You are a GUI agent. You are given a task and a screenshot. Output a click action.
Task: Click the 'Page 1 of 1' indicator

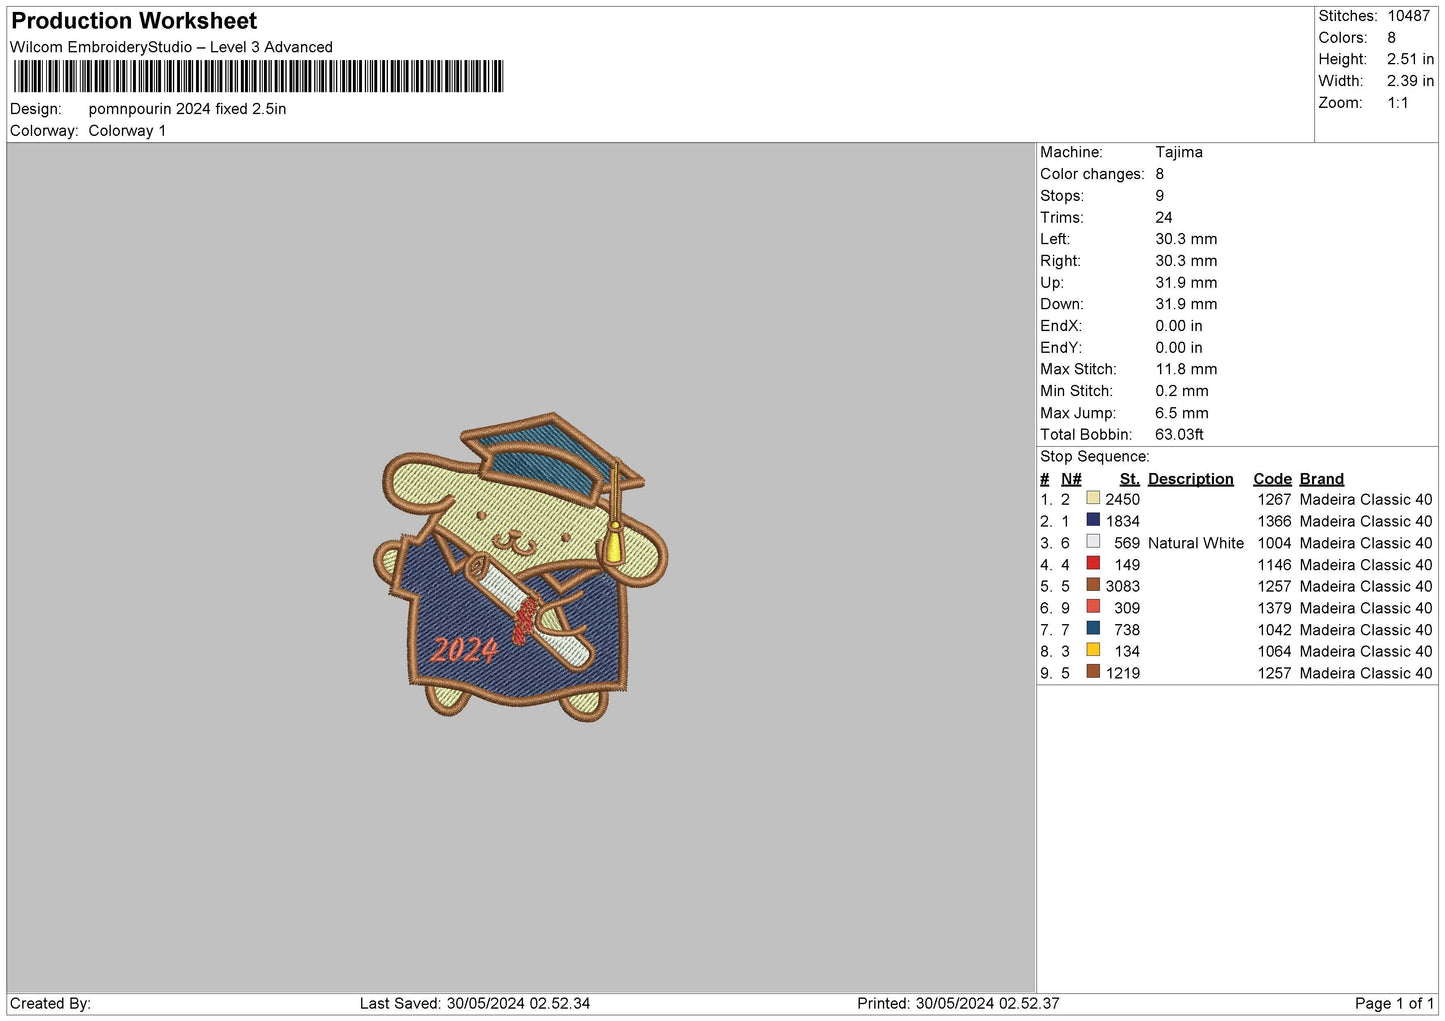(x=1395, y=1003)
